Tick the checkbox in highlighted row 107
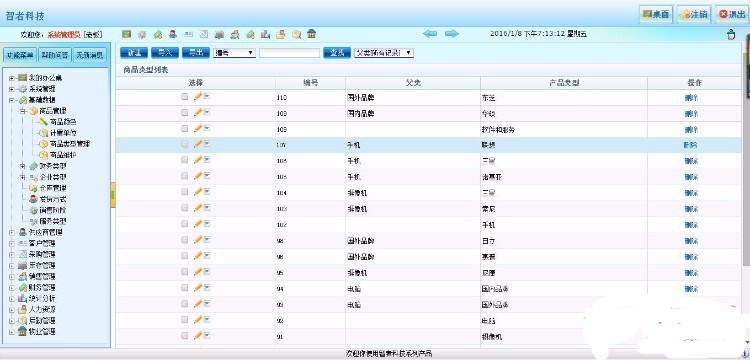 pos(185,144)
